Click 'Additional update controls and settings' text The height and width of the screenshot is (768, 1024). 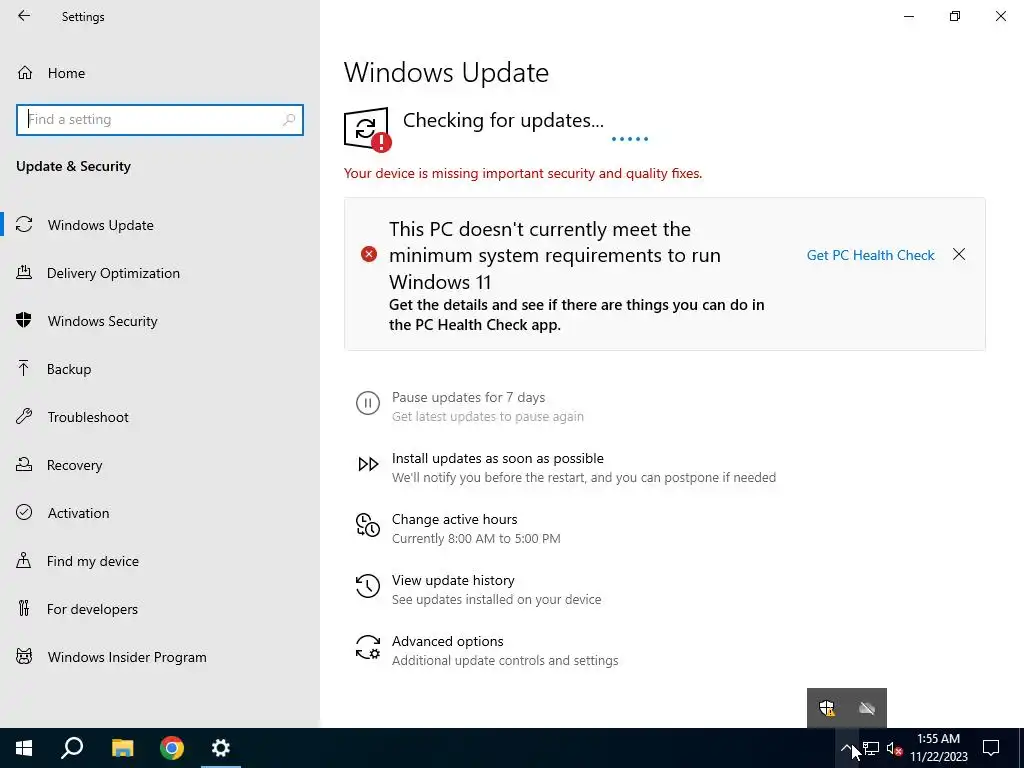pos(505,660)
